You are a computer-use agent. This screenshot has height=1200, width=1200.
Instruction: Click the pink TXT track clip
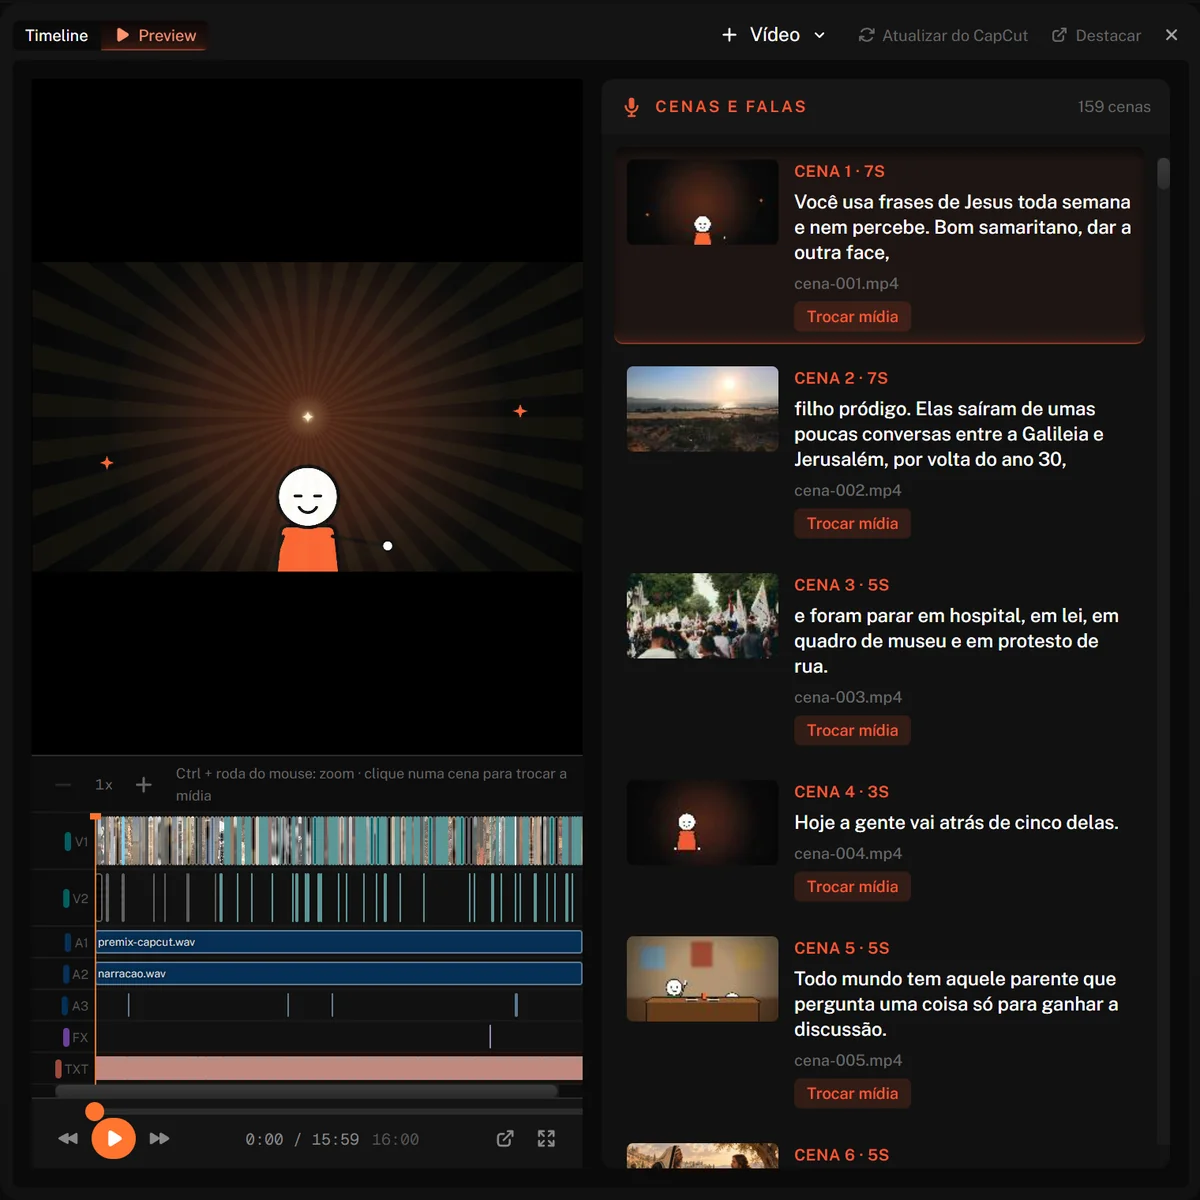tap(339, 1068)
